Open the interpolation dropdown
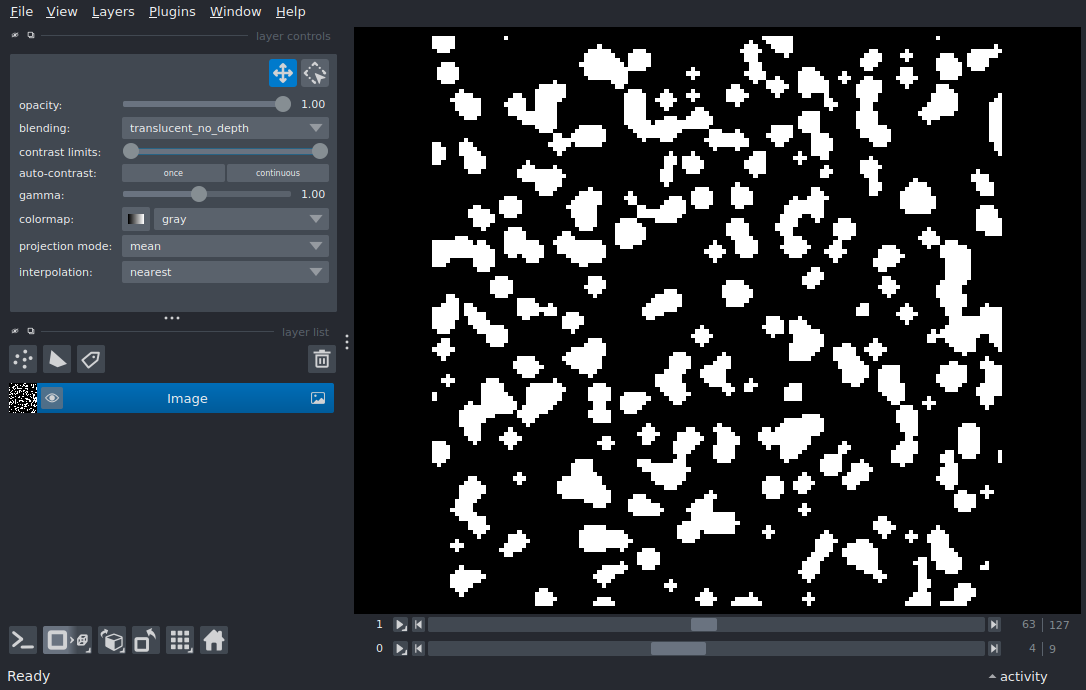The image size is (1086, 690). (225, 272)
